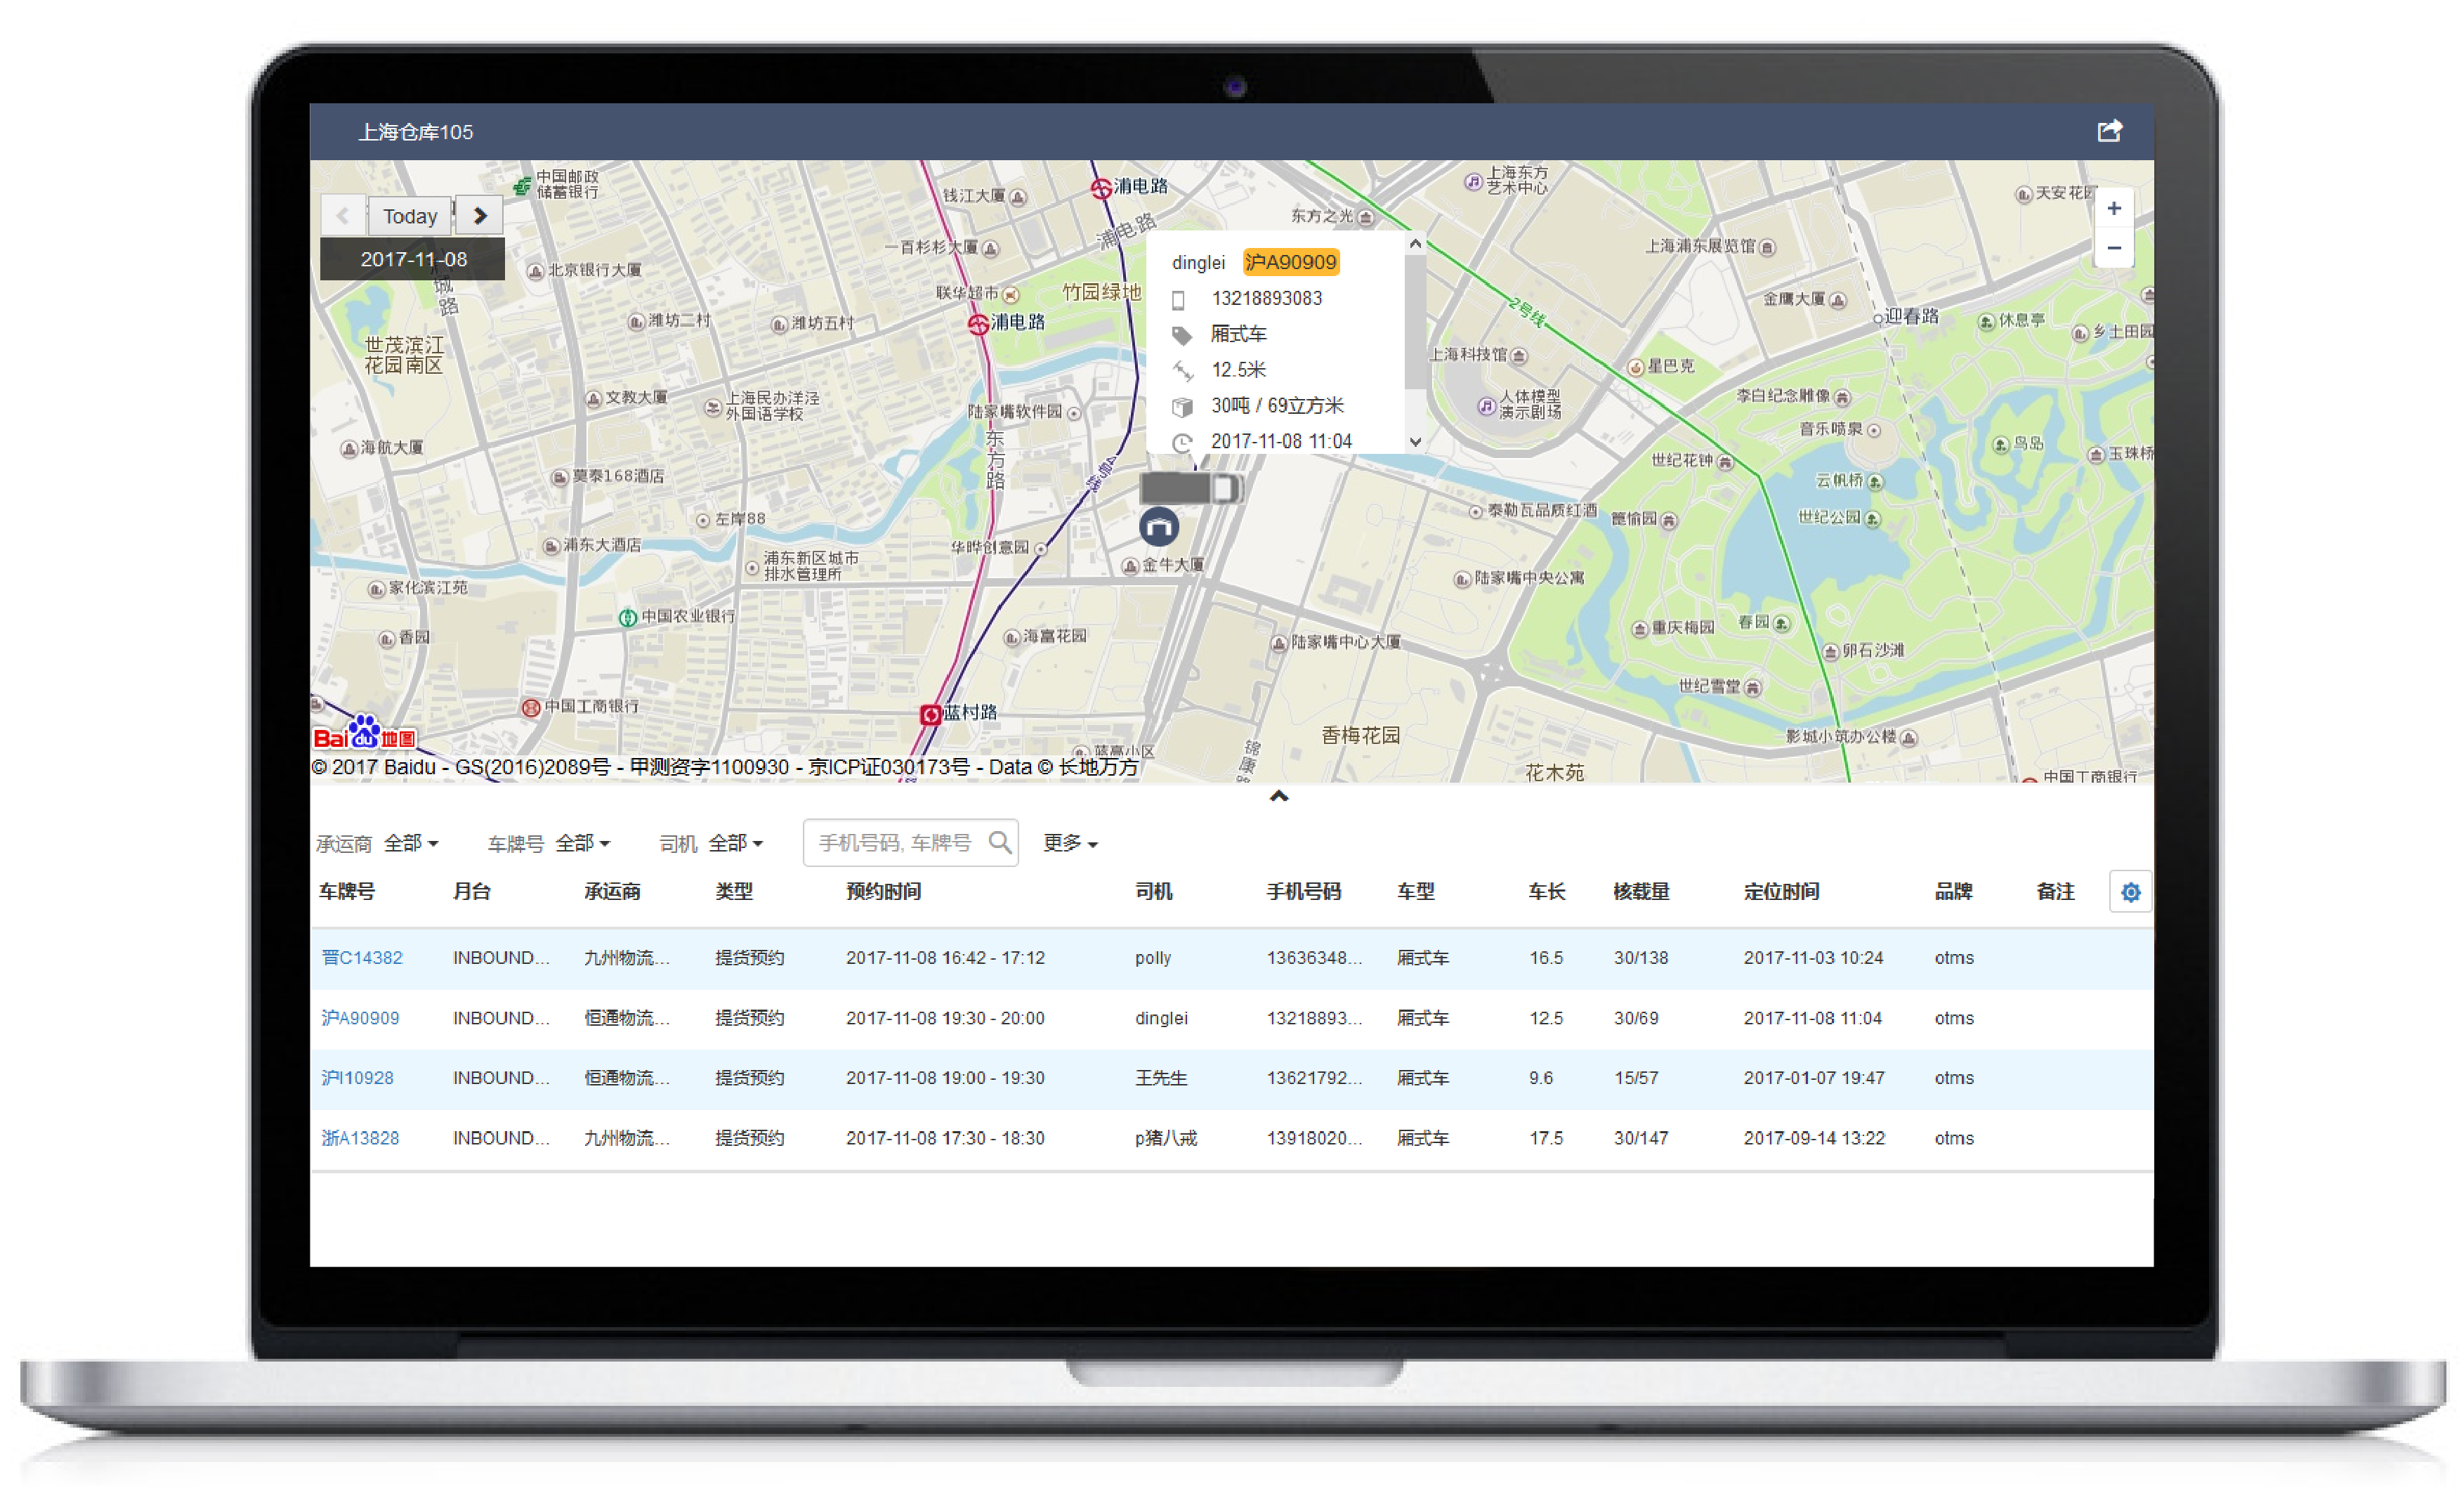The image size is (2464, 1507).
Task: Zoom out the map with minus button
Action: (2113, 248)
